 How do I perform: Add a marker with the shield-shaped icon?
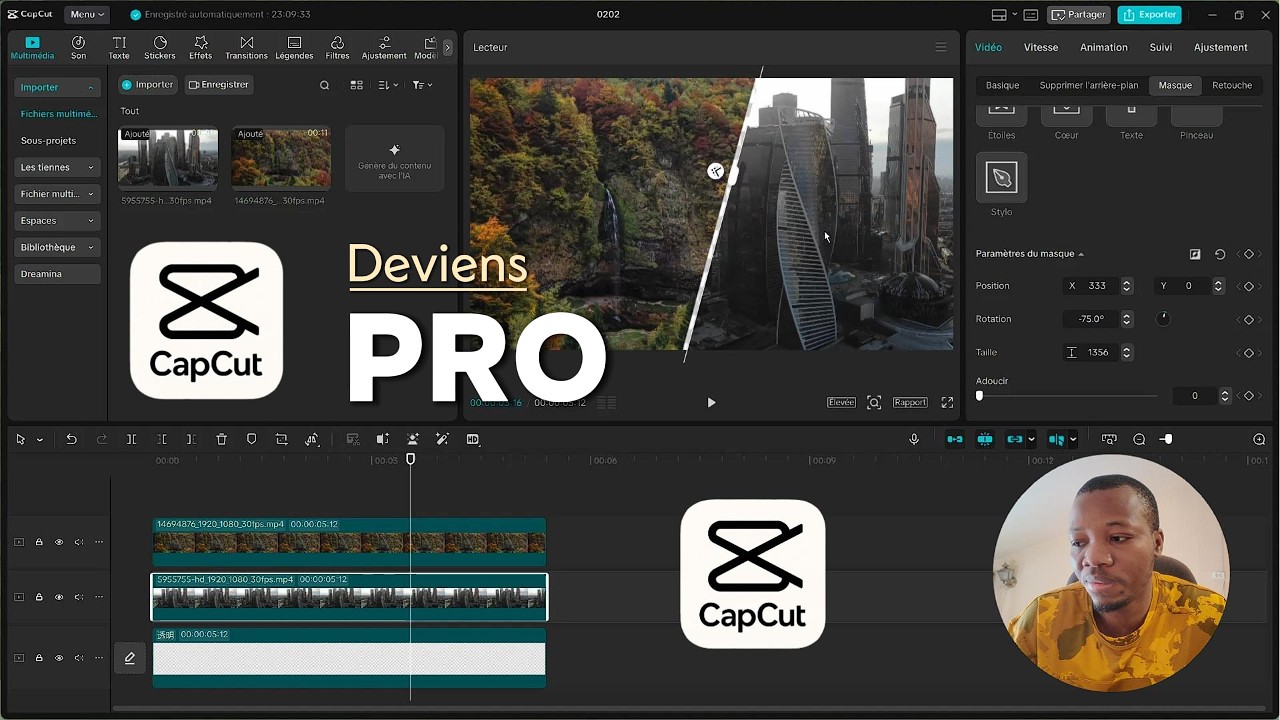(252, 439)
